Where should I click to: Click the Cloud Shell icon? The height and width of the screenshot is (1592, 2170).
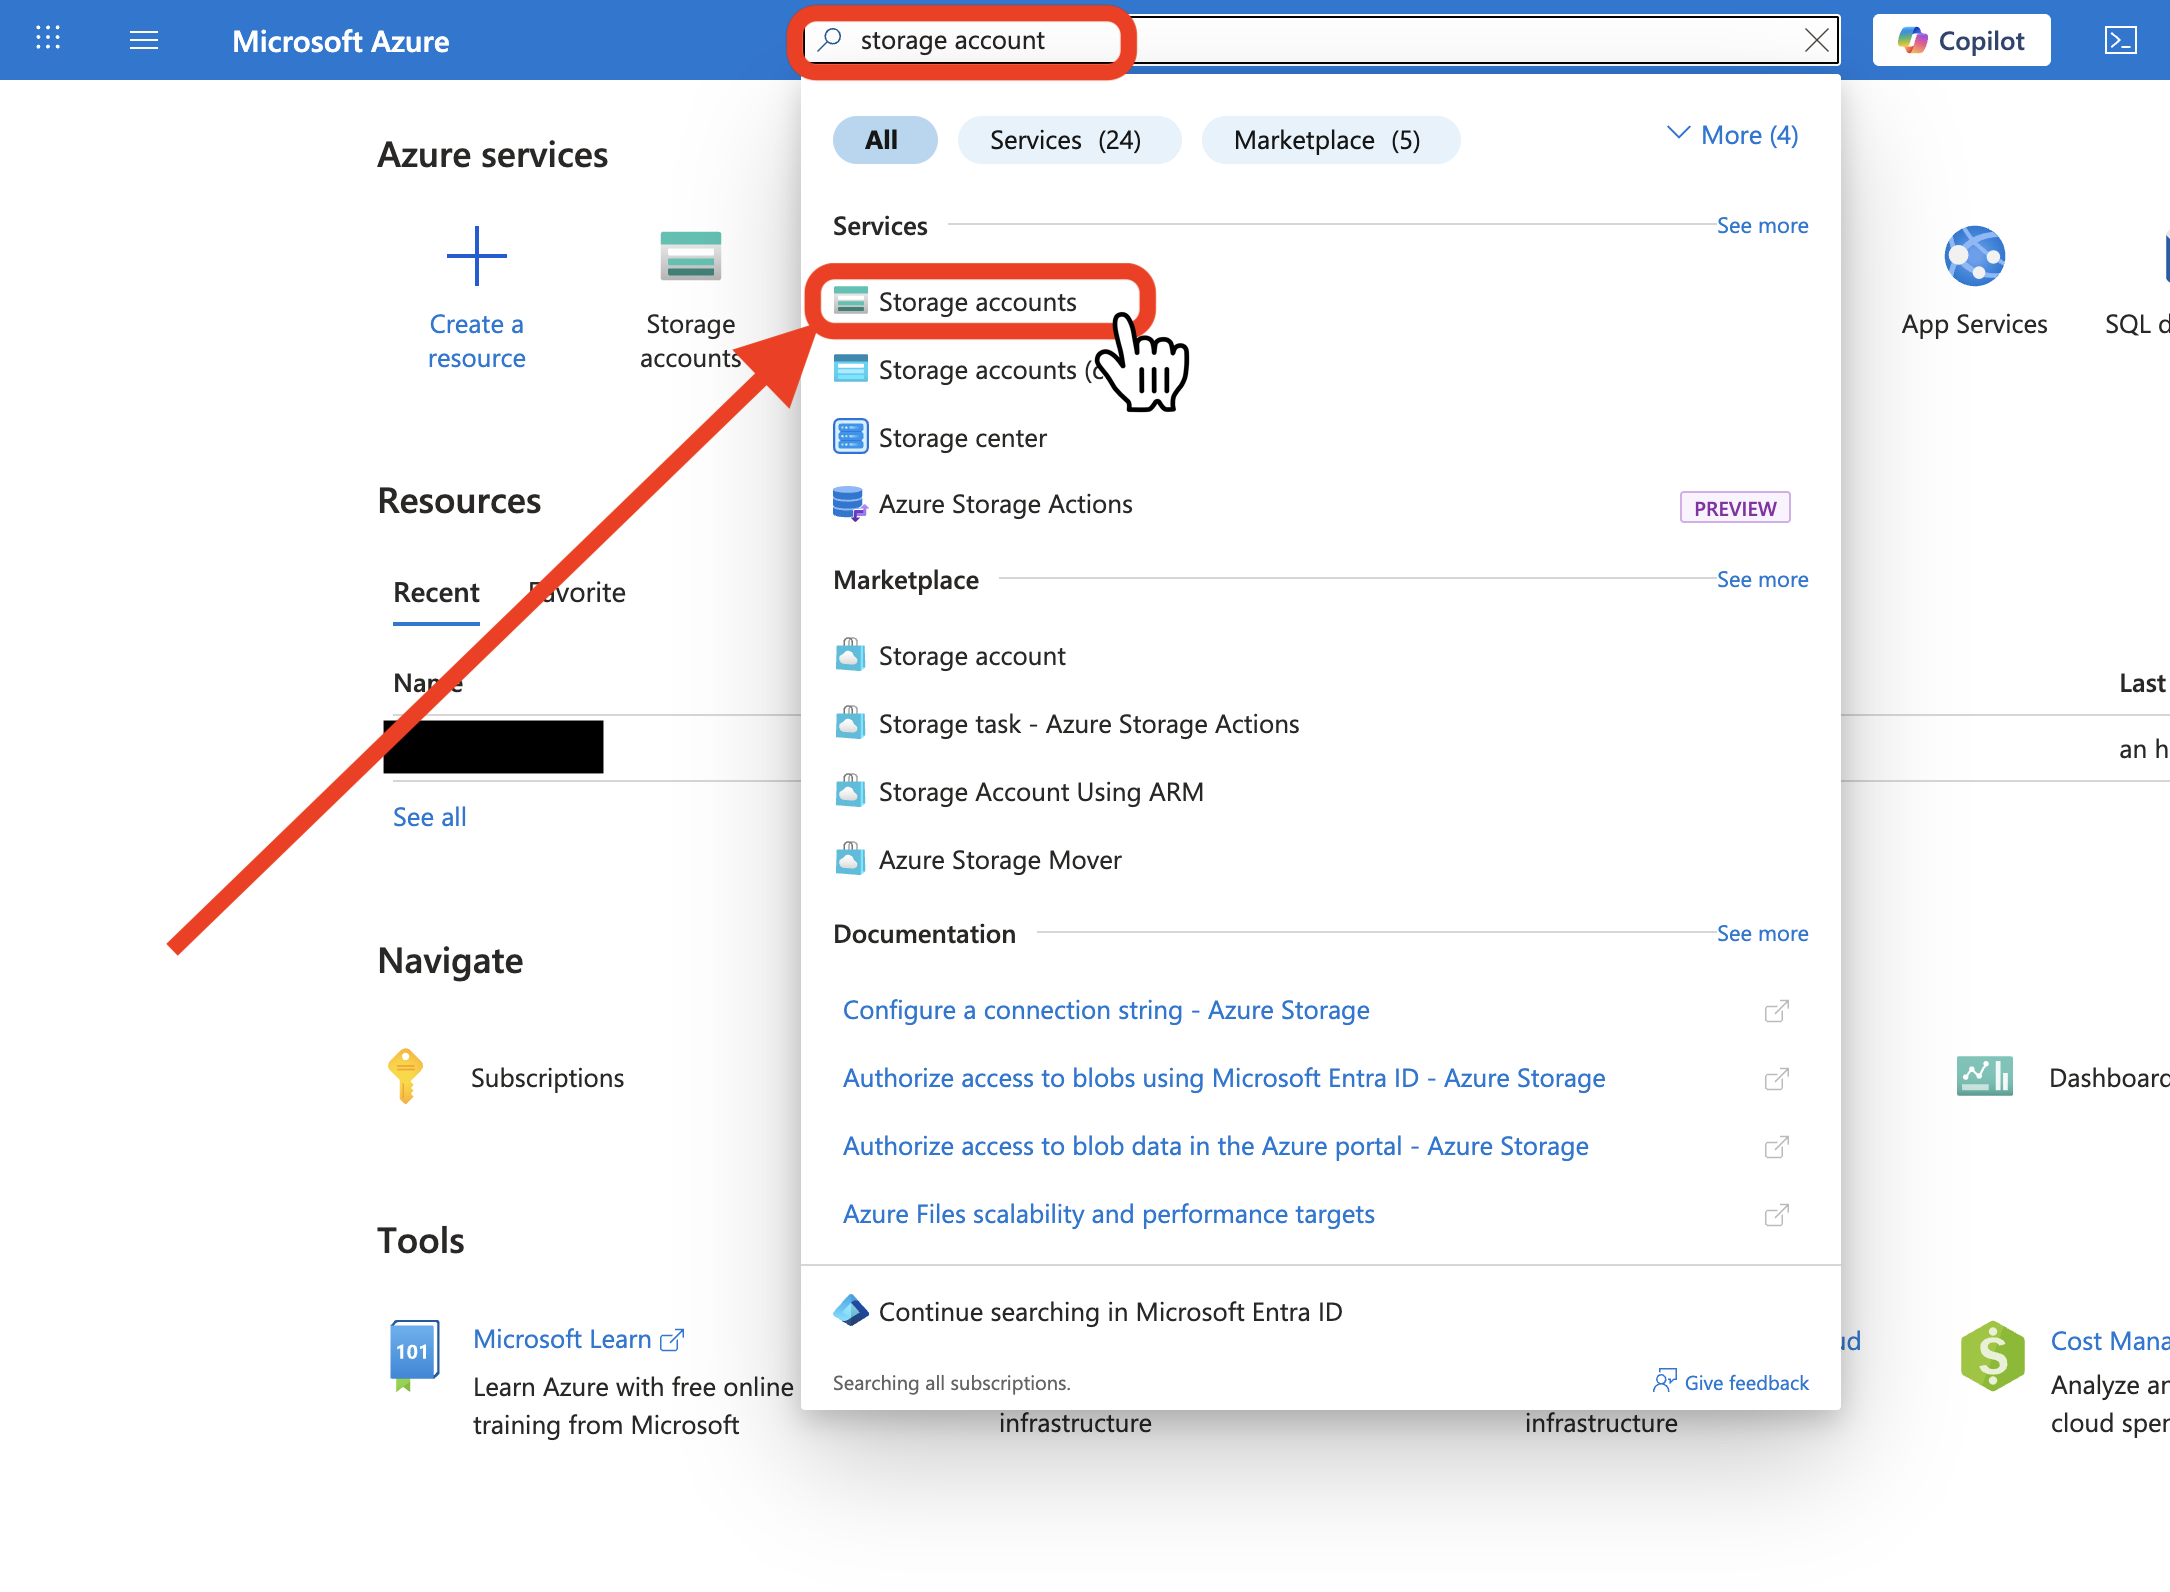point(2120,40)
